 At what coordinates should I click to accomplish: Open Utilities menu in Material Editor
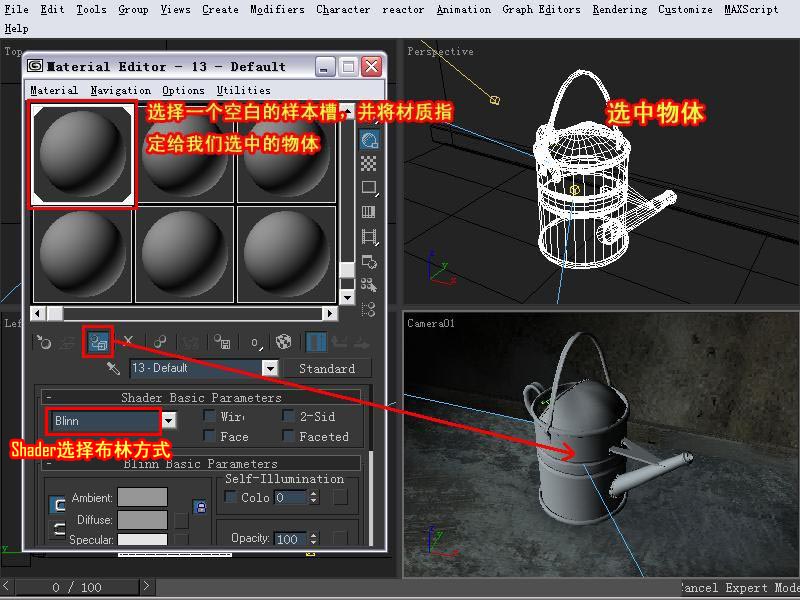pyautogui.click(x=243, y=90)
